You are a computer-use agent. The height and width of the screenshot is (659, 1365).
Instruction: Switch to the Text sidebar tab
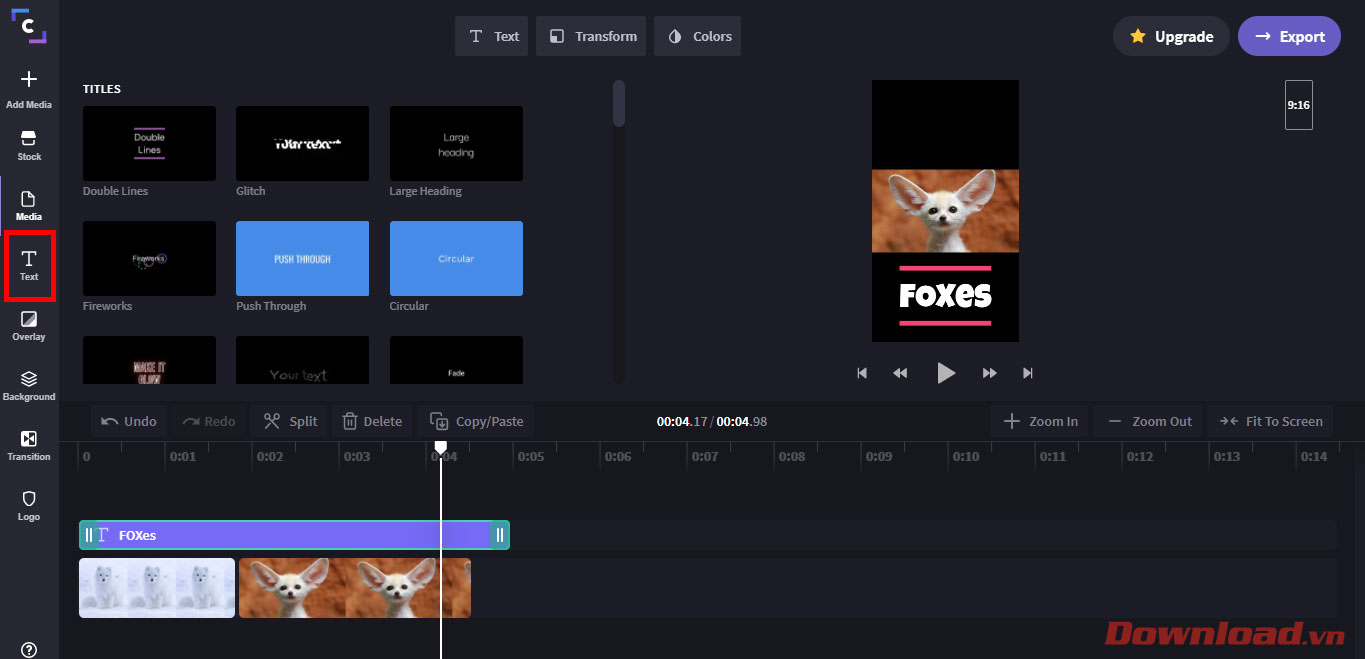(29, 265)
